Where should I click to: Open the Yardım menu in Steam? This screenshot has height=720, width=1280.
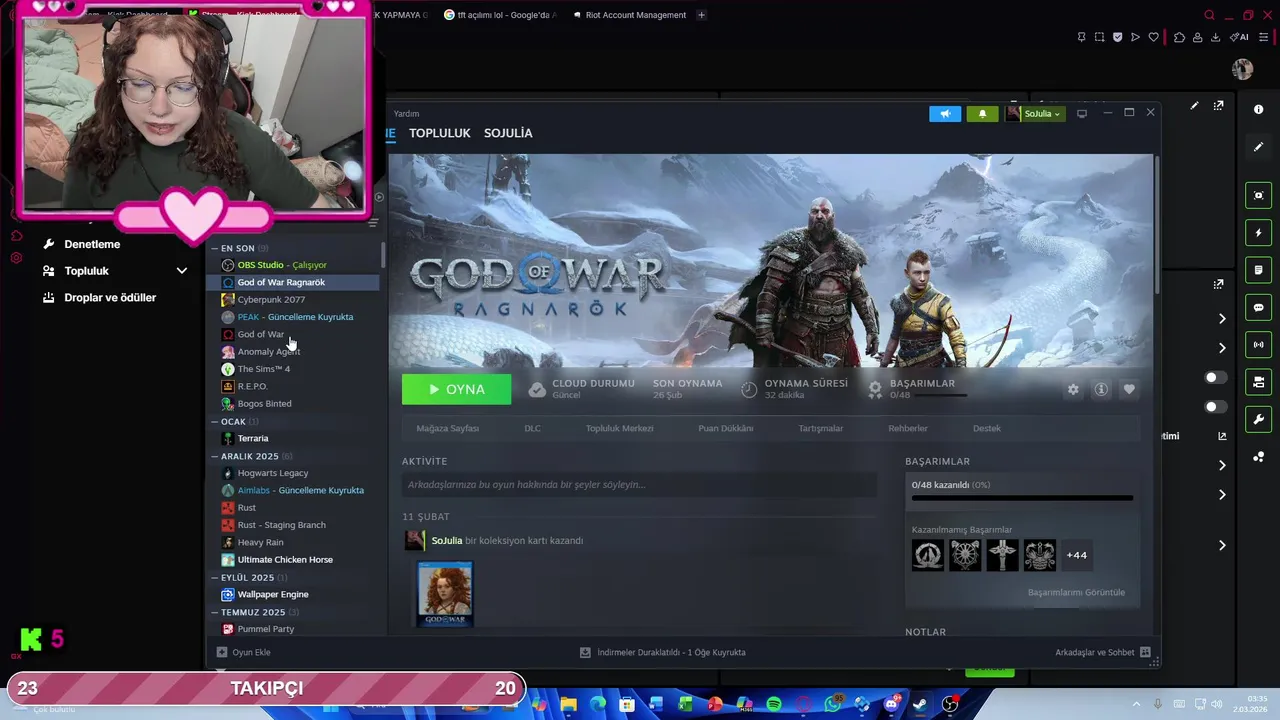(406, 113)
